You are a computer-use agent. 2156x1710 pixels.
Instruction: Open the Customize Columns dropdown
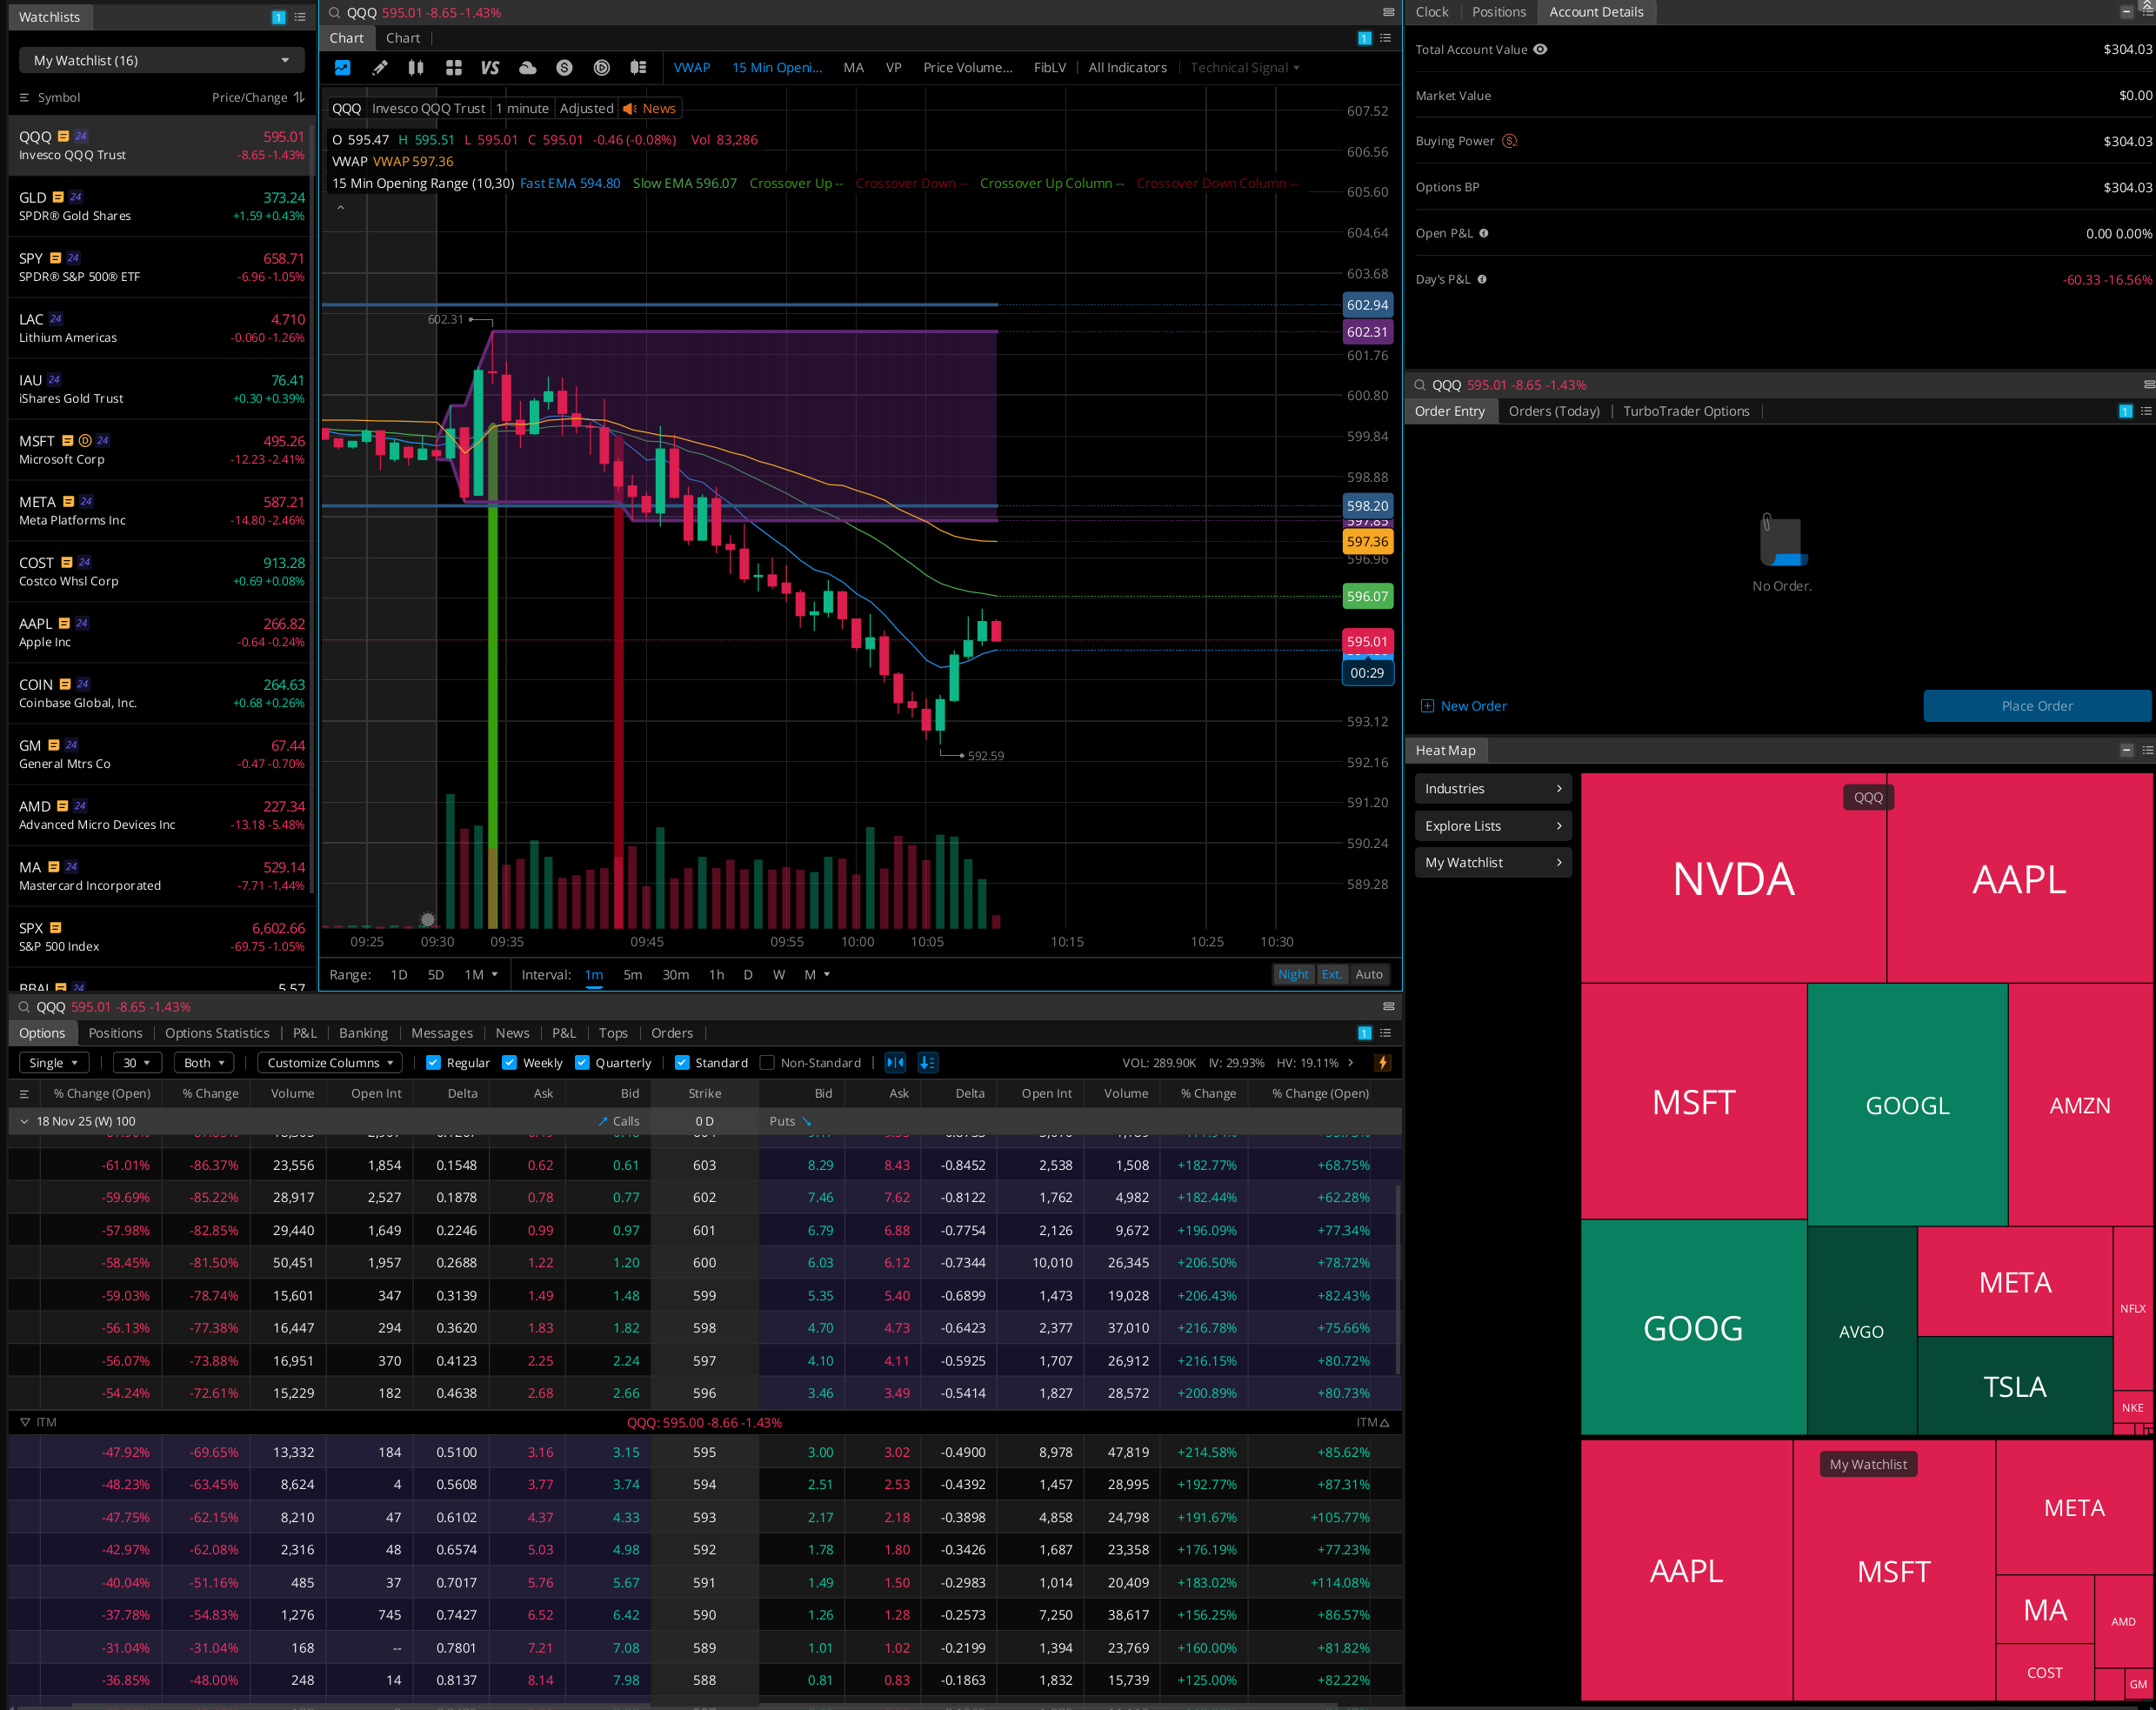point(330,1063)
